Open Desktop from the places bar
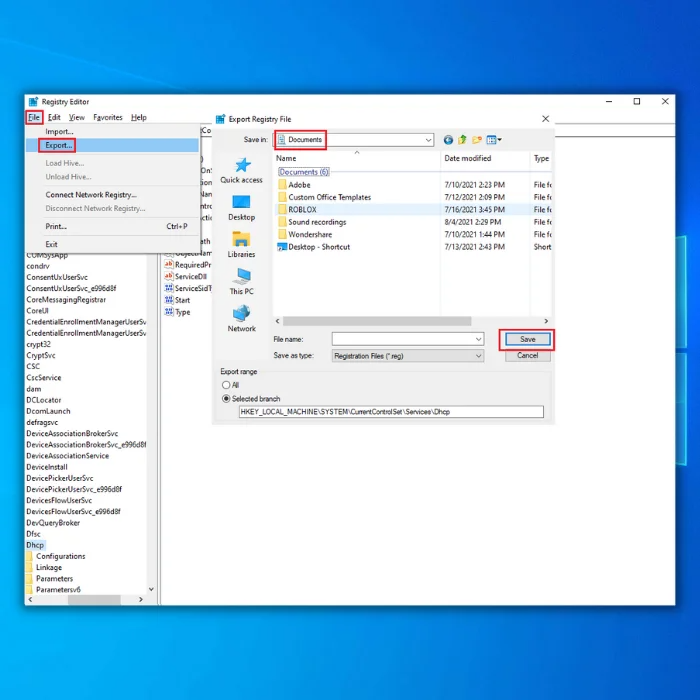This screenshot has width=700, height=700. (241, 207)
